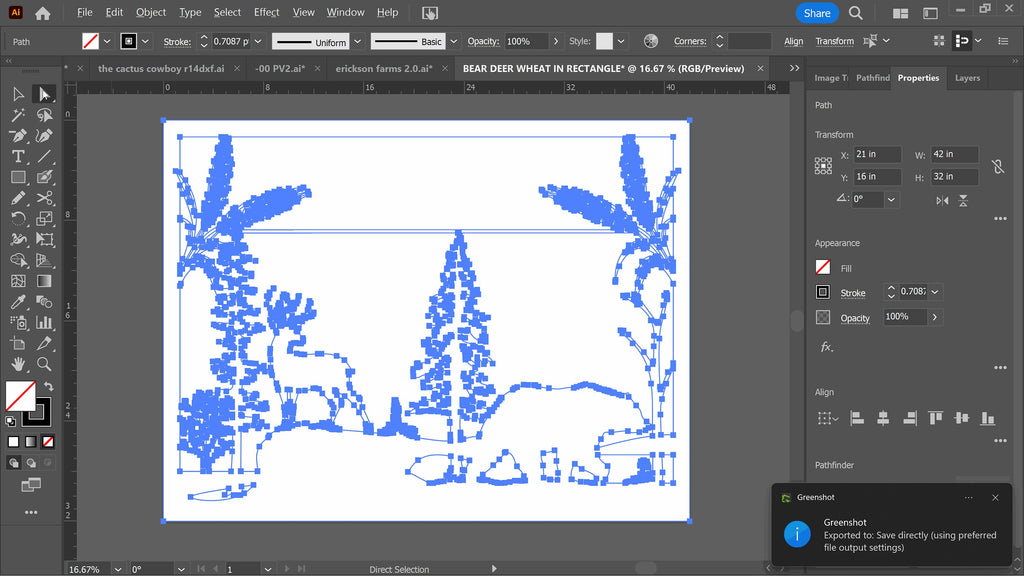Select the Zoom tool
This screenshot has height=576, width=1024.
coord(44,364)
